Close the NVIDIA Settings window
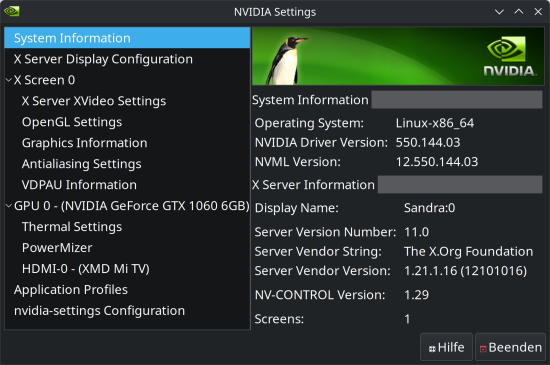 pyautogui.click(x=538, y=12)
